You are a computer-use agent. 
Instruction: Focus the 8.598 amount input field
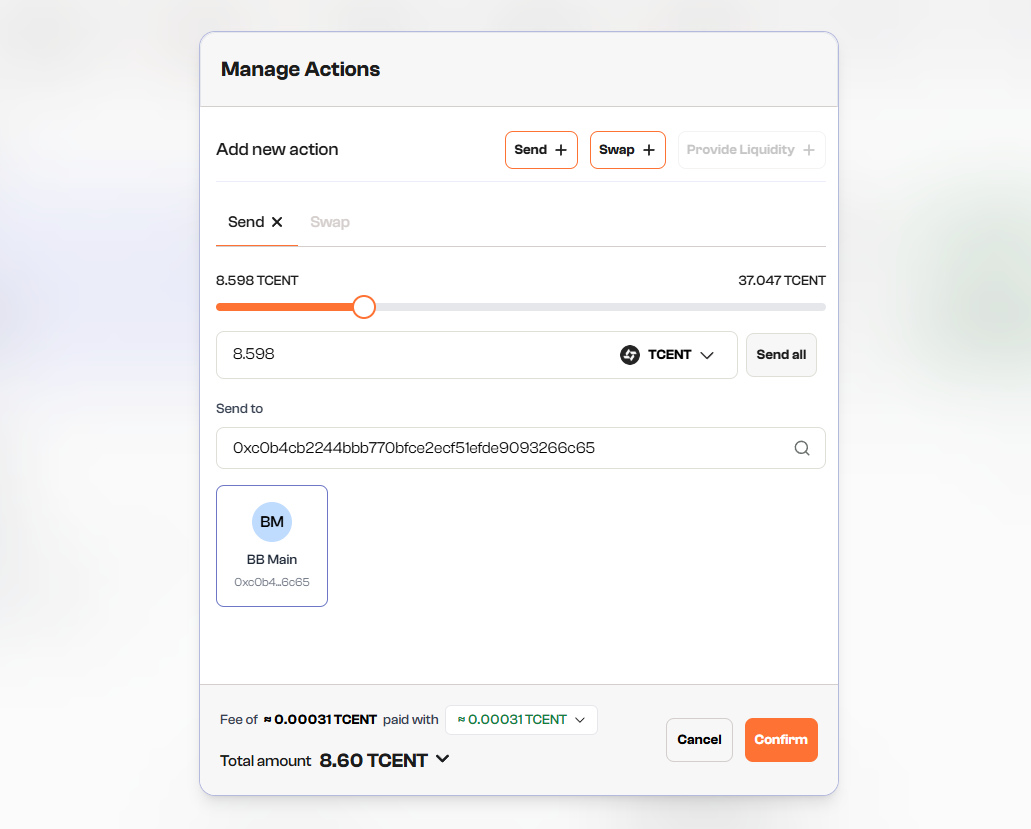pyautogui.click(x=410, y=355)
